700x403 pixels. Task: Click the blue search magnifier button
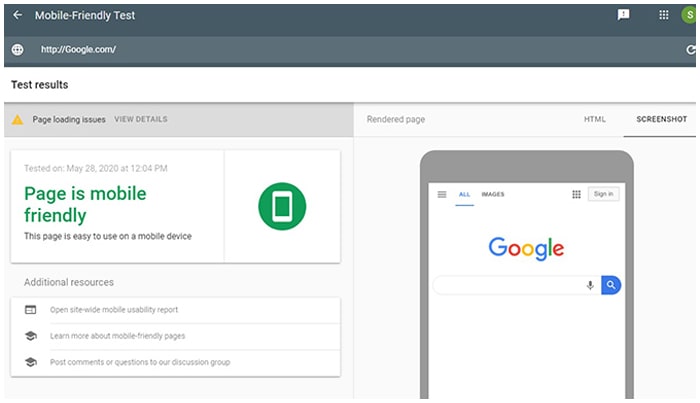coord(611,285)
